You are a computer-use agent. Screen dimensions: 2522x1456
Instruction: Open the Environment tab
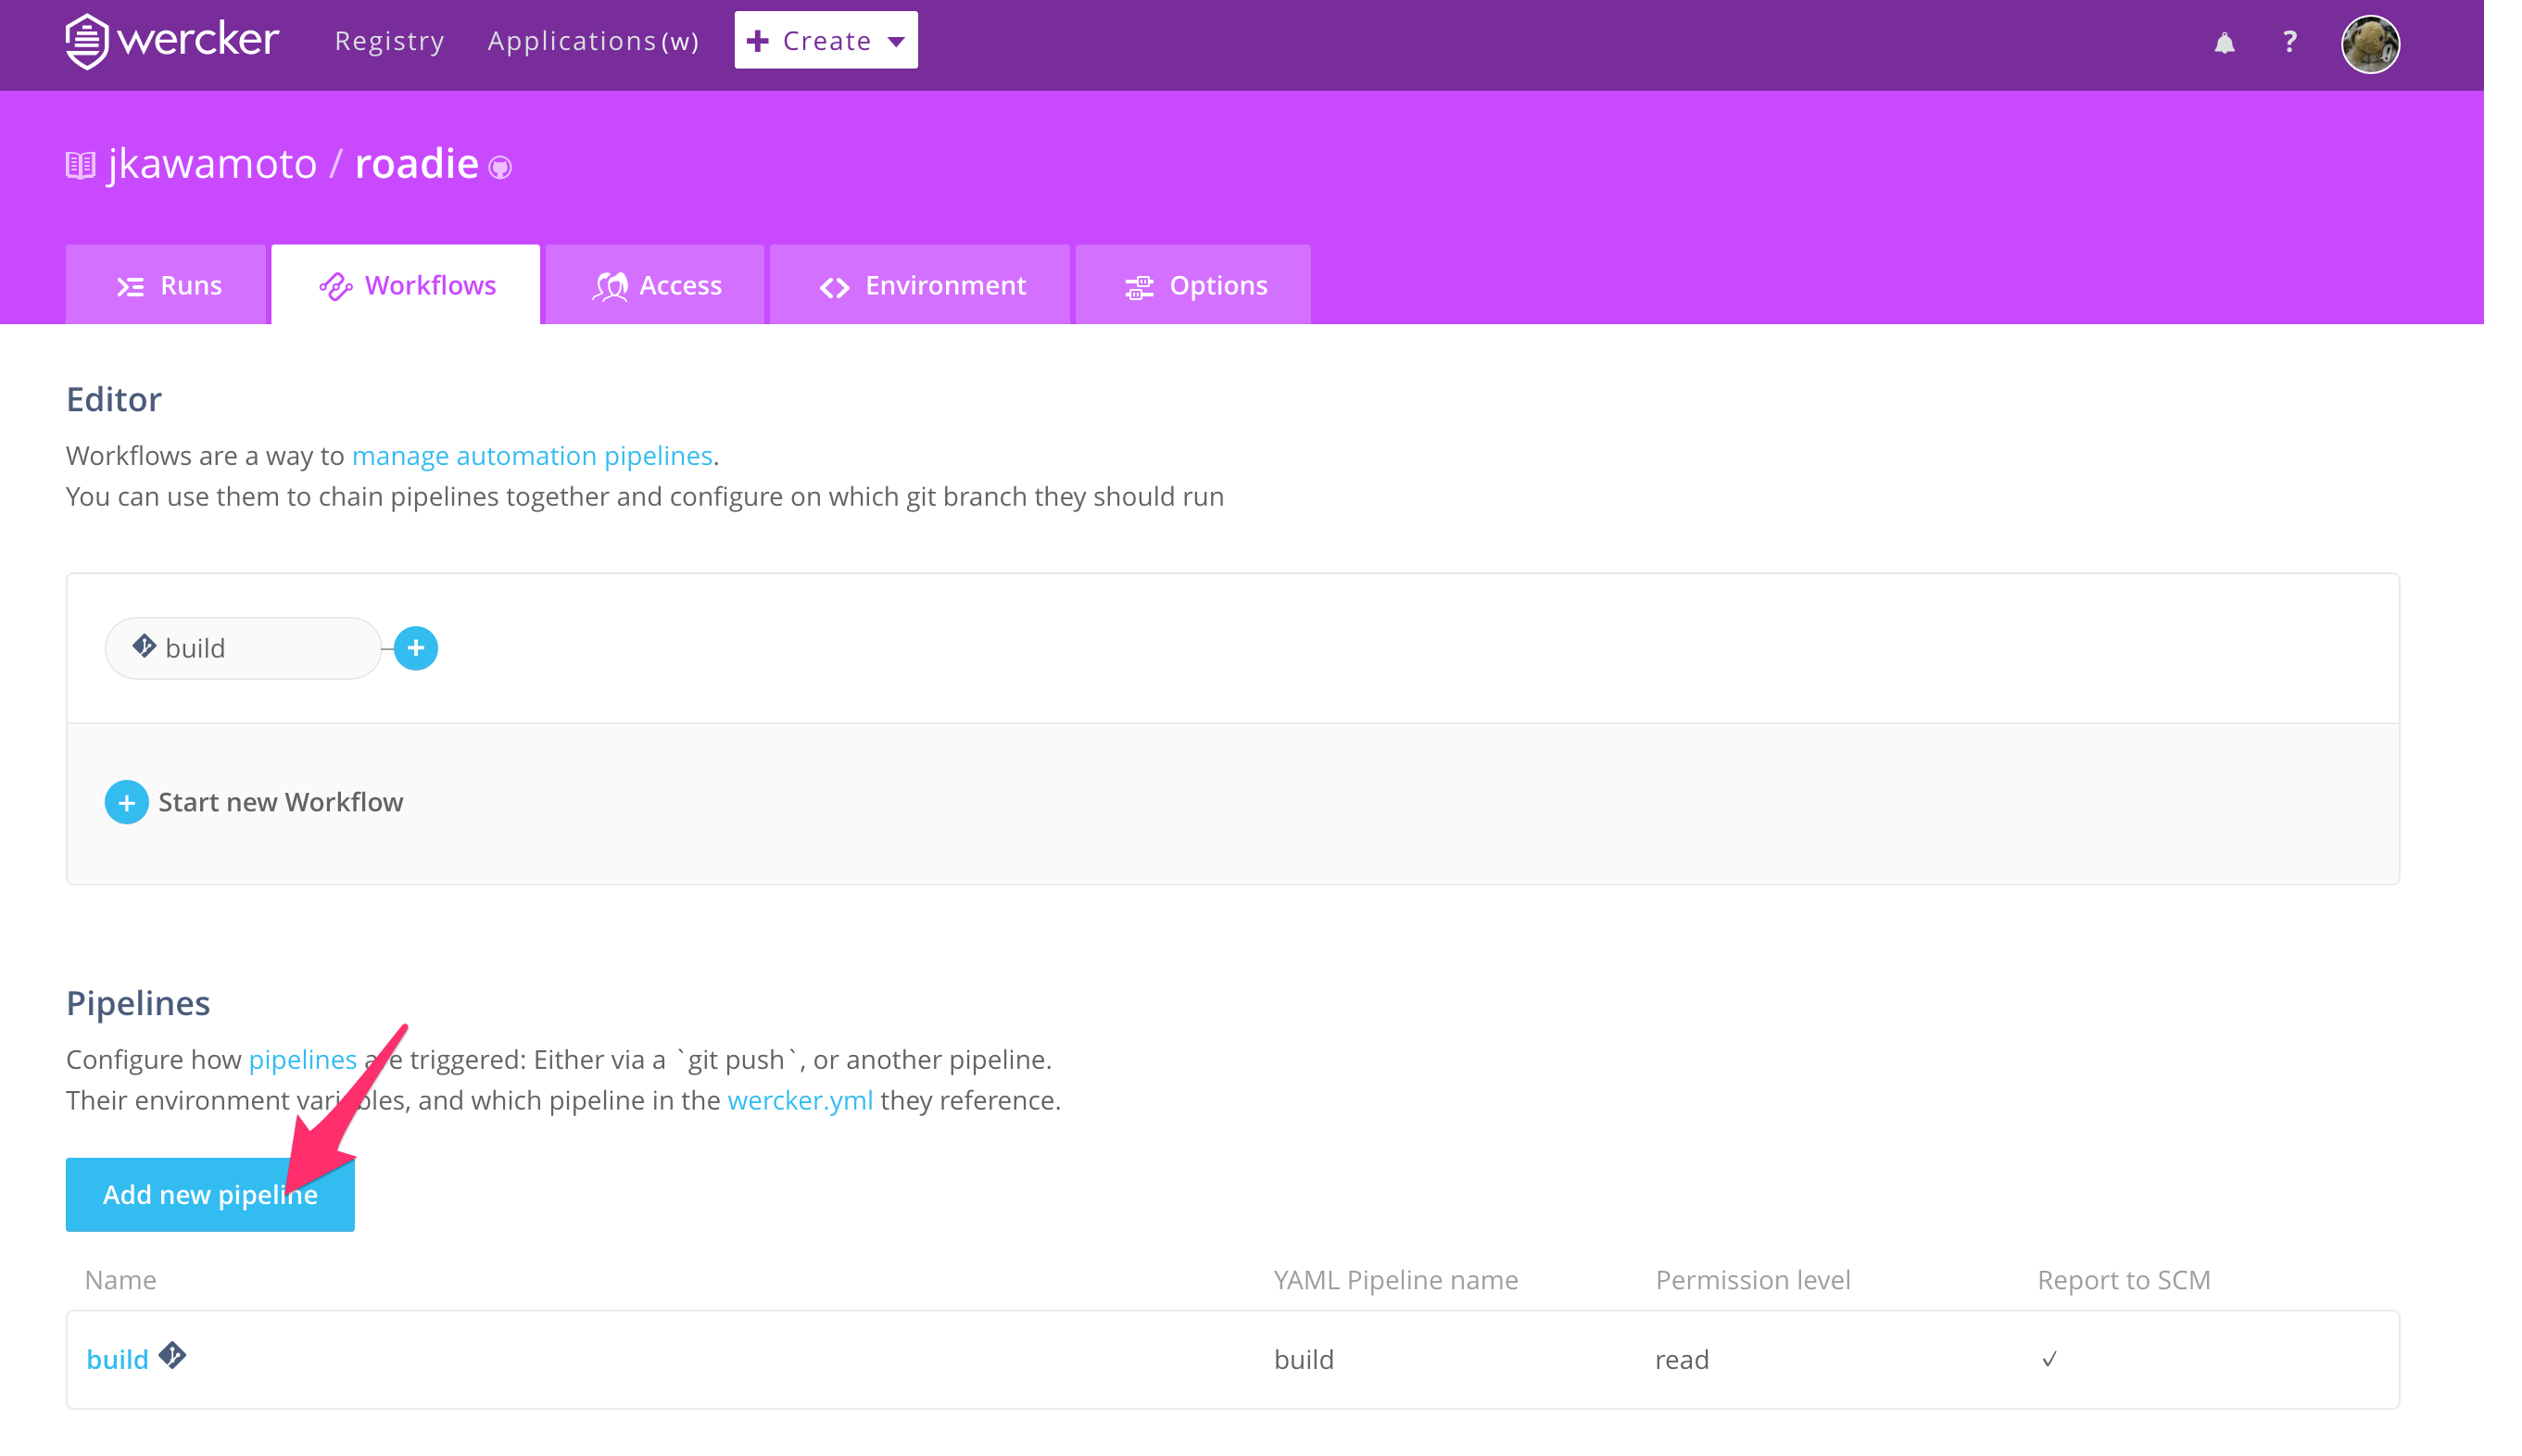[920, 286]
